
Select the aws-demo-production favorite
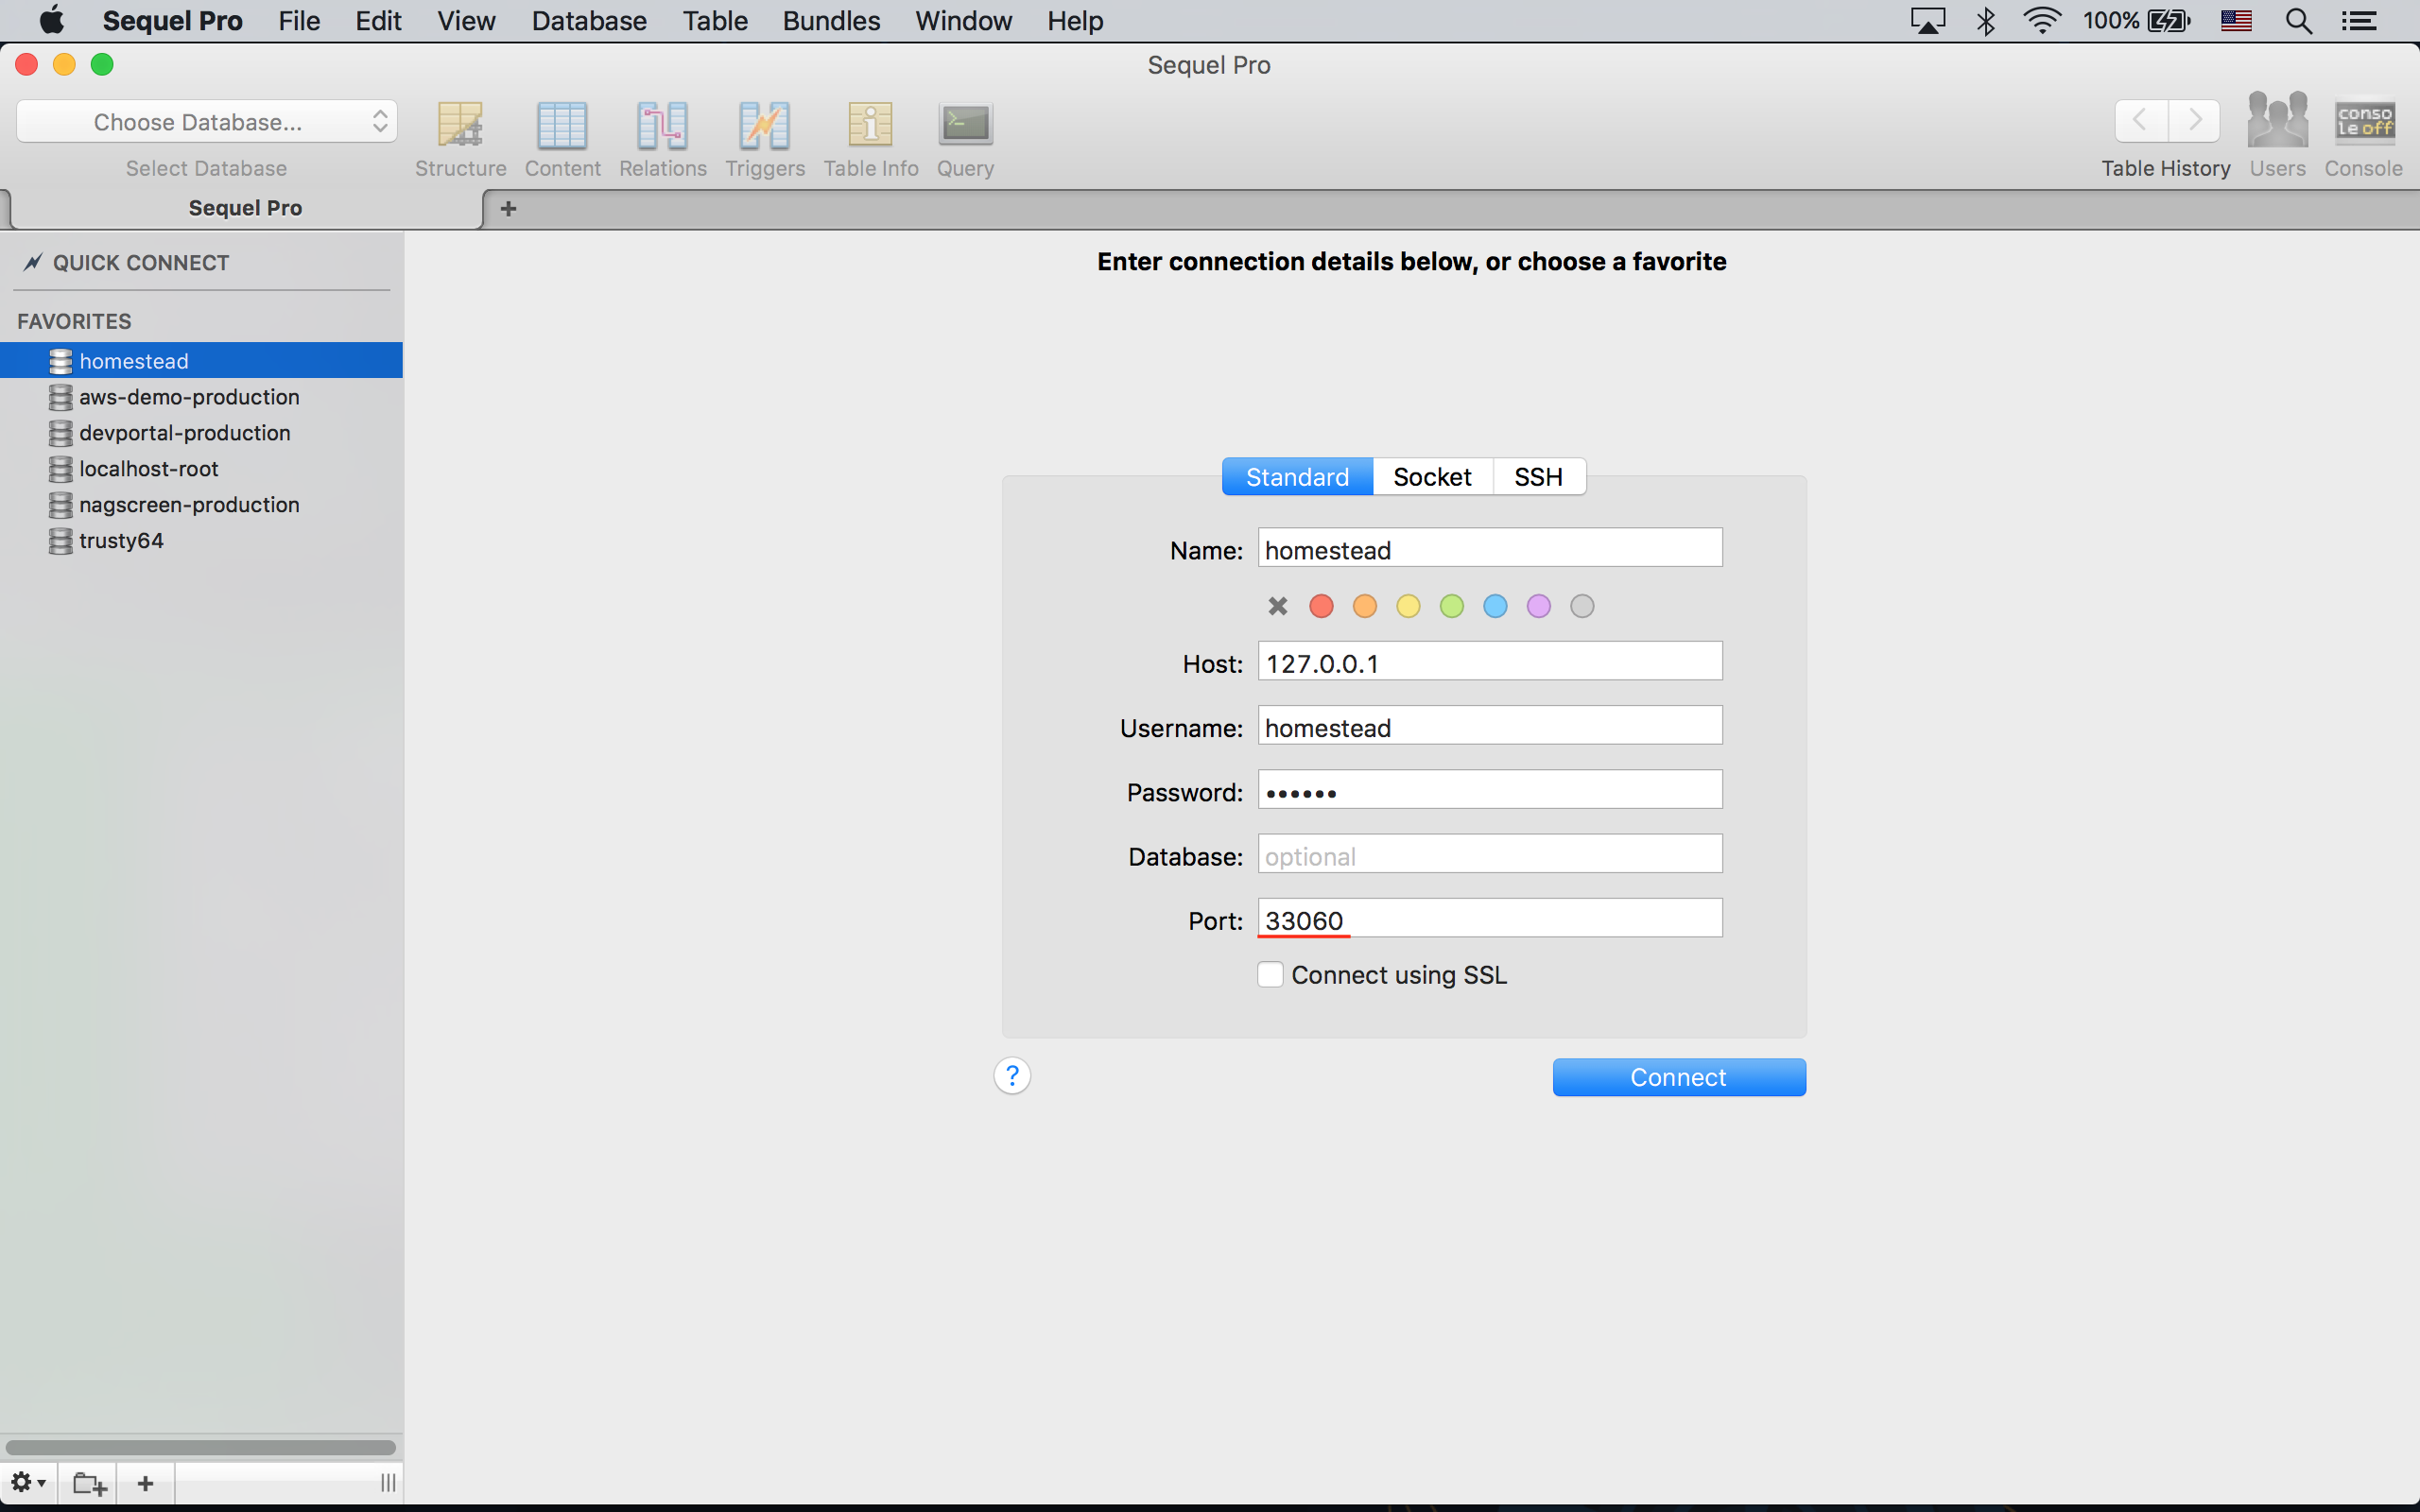(201, 397)
